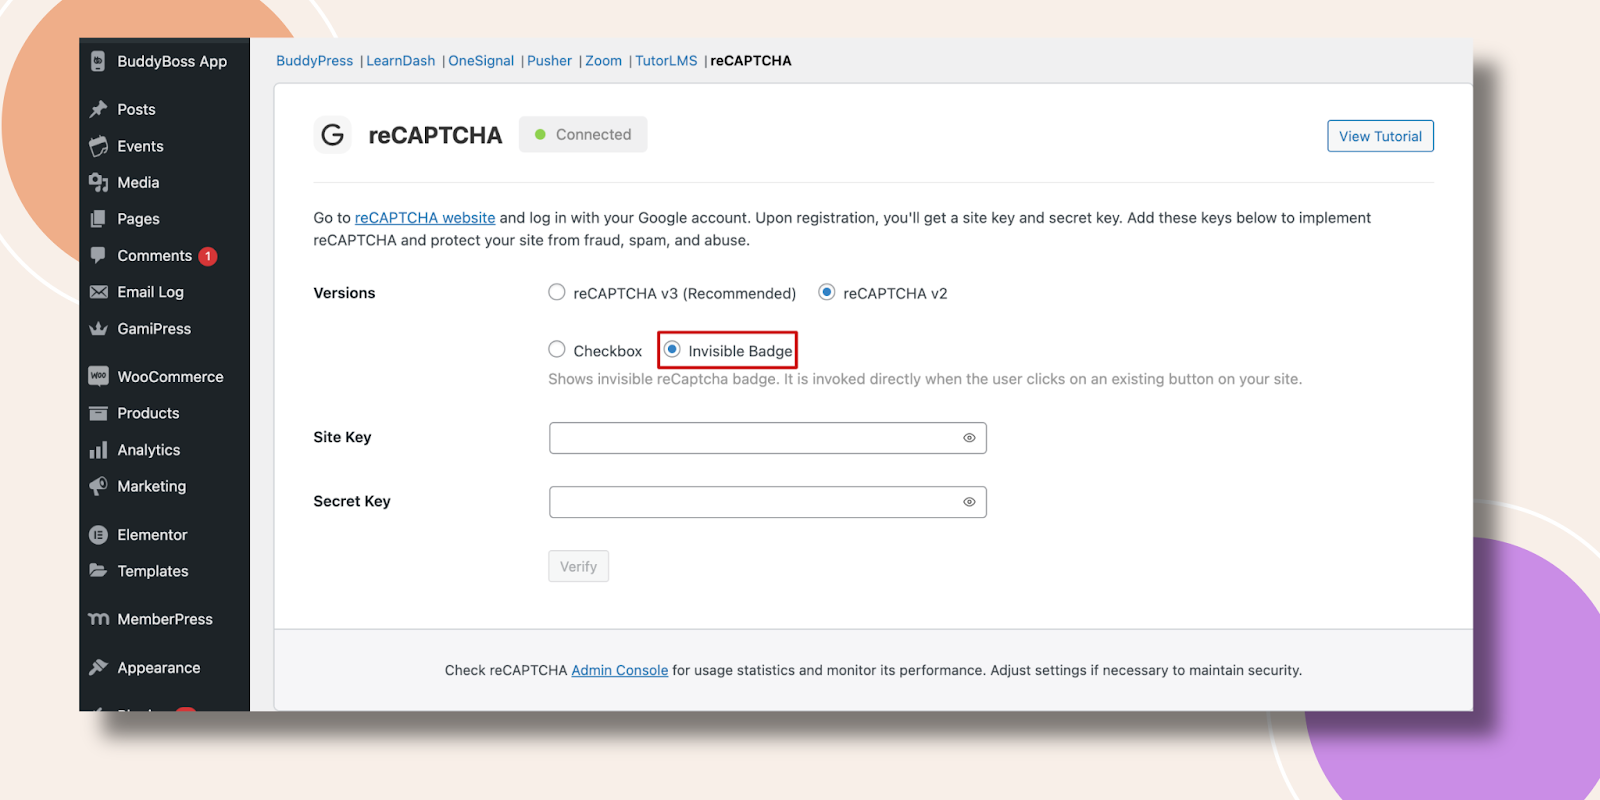Open the TutorLMS integration tab
The height and width of the screenshot is (800, 1600).
(666, 61)
